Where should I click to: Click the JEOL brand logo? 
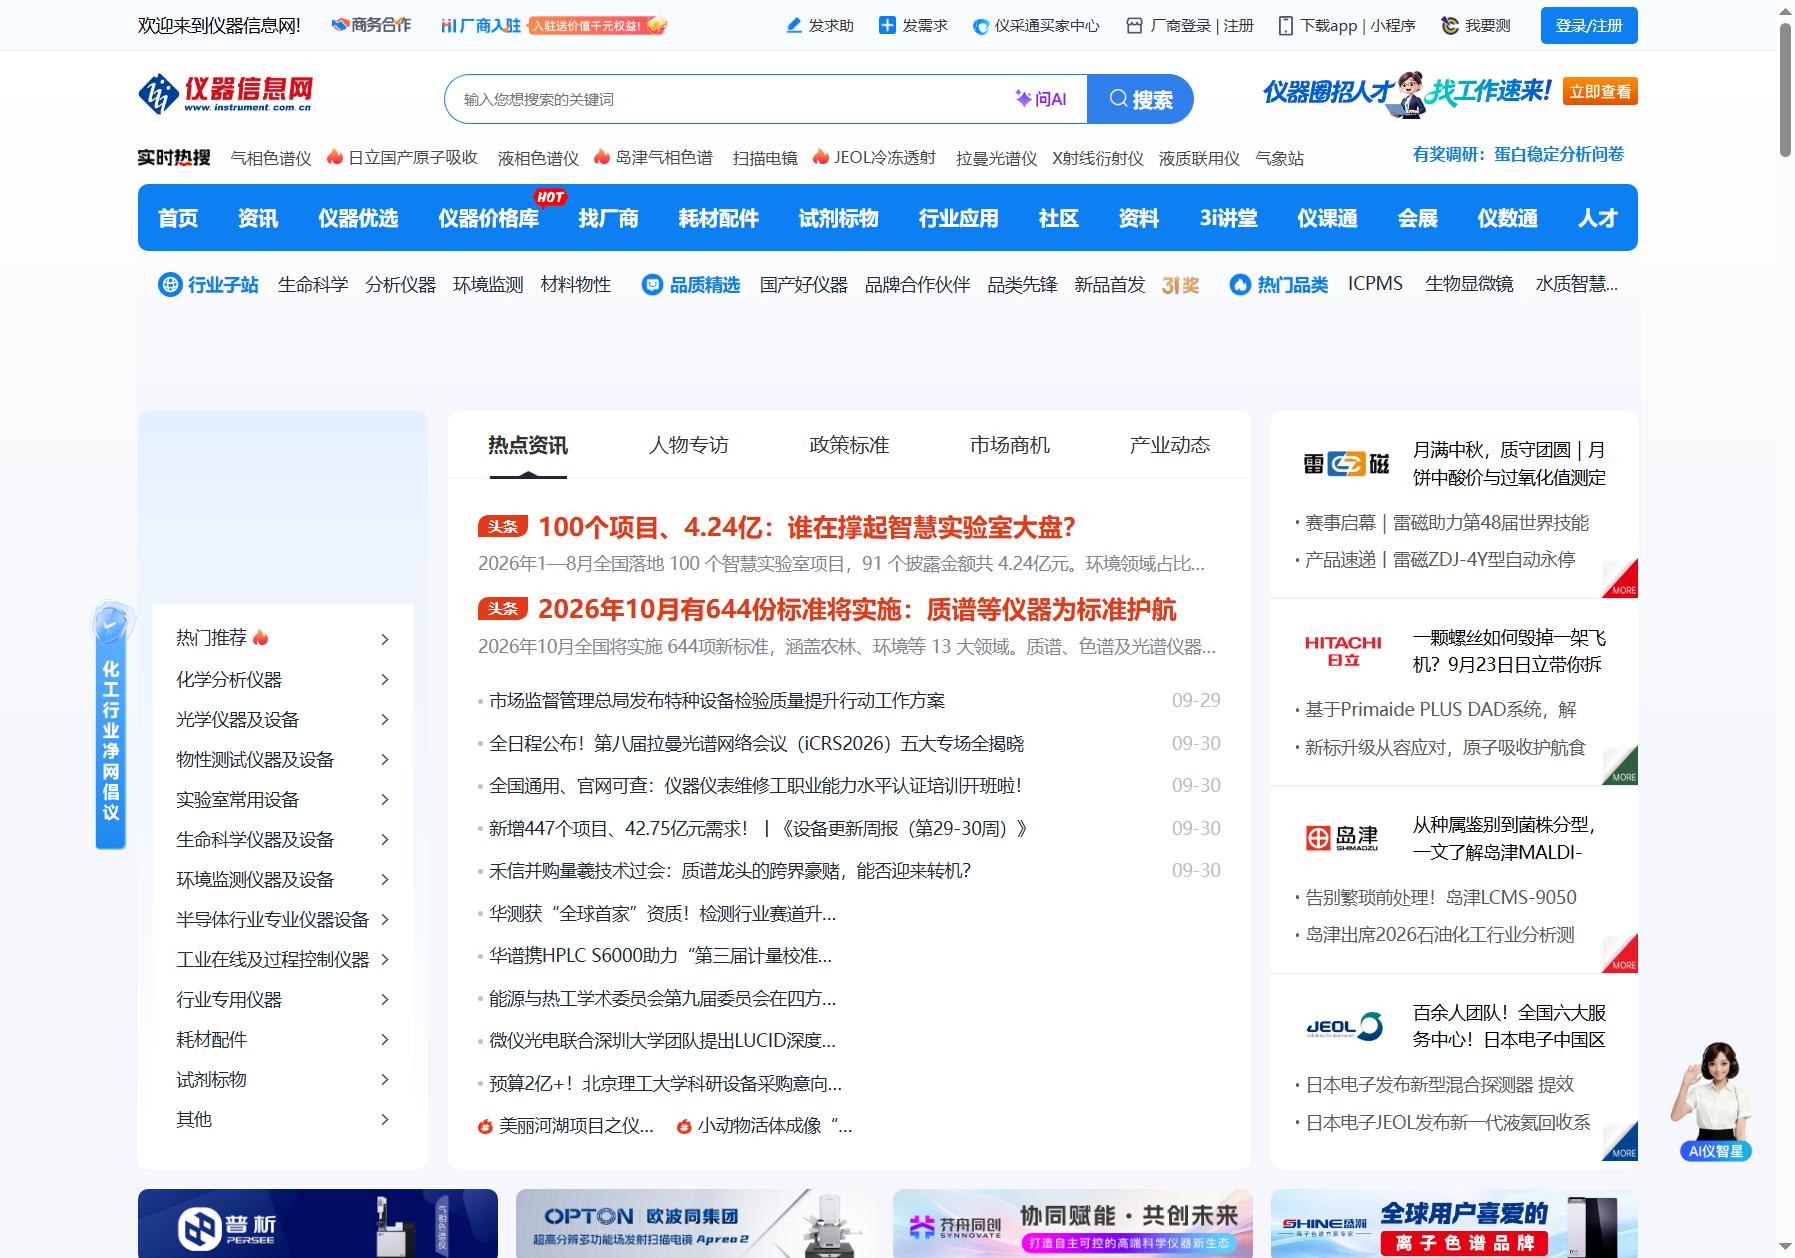pyautogui.click(x=1344, y=1026)
